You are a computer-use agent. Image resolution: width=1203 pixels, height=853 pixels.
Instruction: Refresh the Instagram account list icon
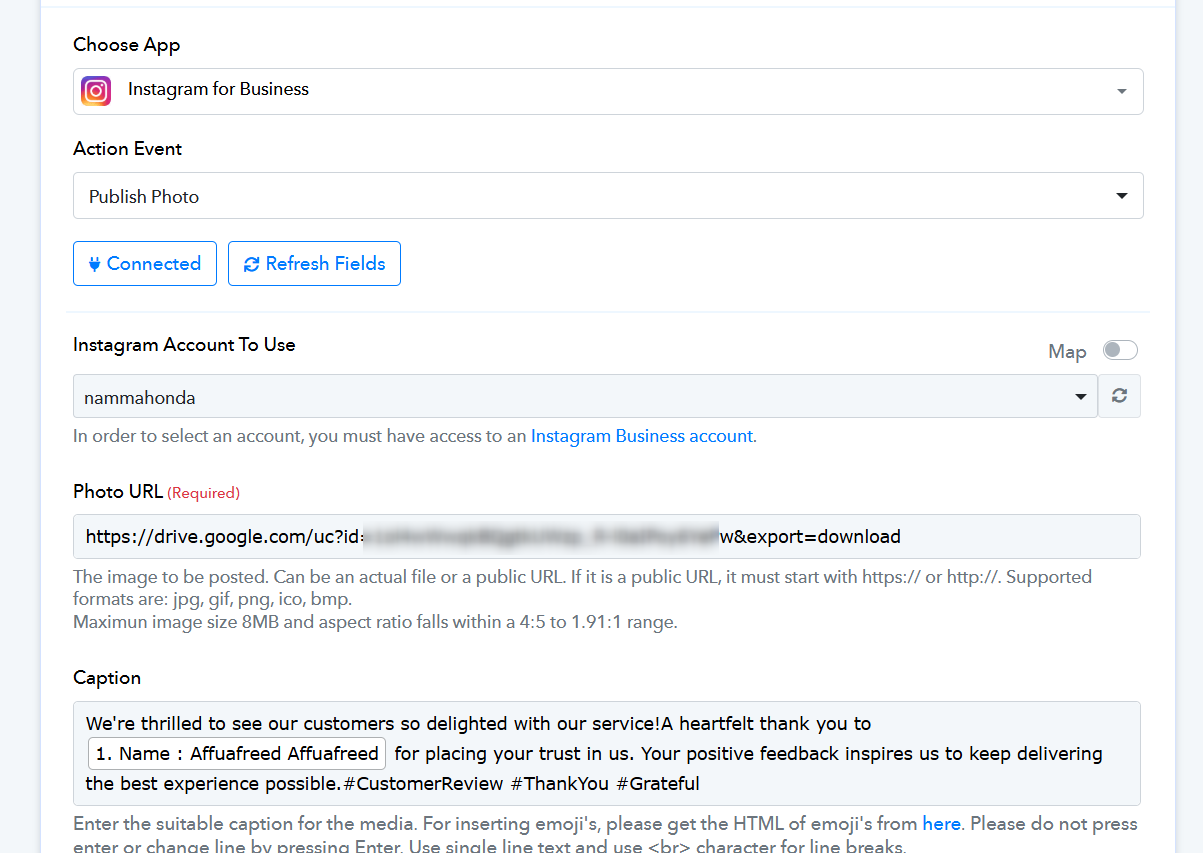[1120, 396]
